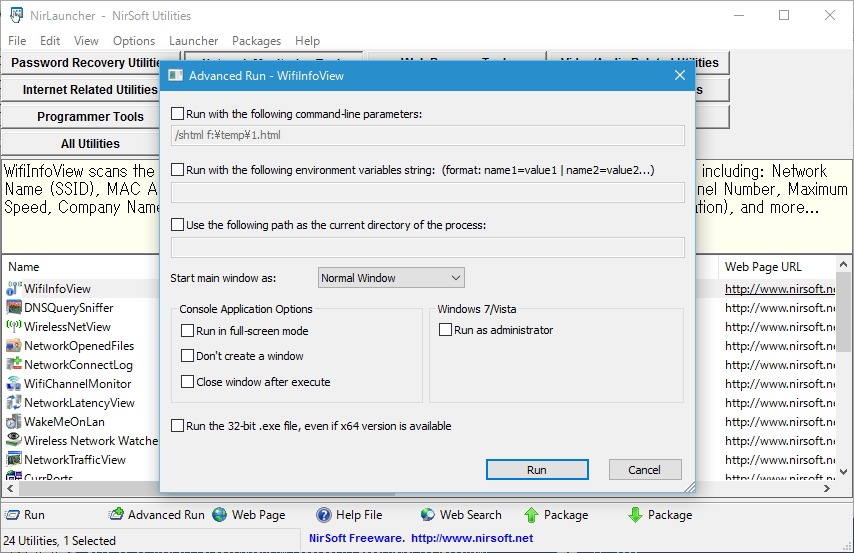Switch to All Utilities group
Viewport: 854px width, 553px height.
click(82, 143)
